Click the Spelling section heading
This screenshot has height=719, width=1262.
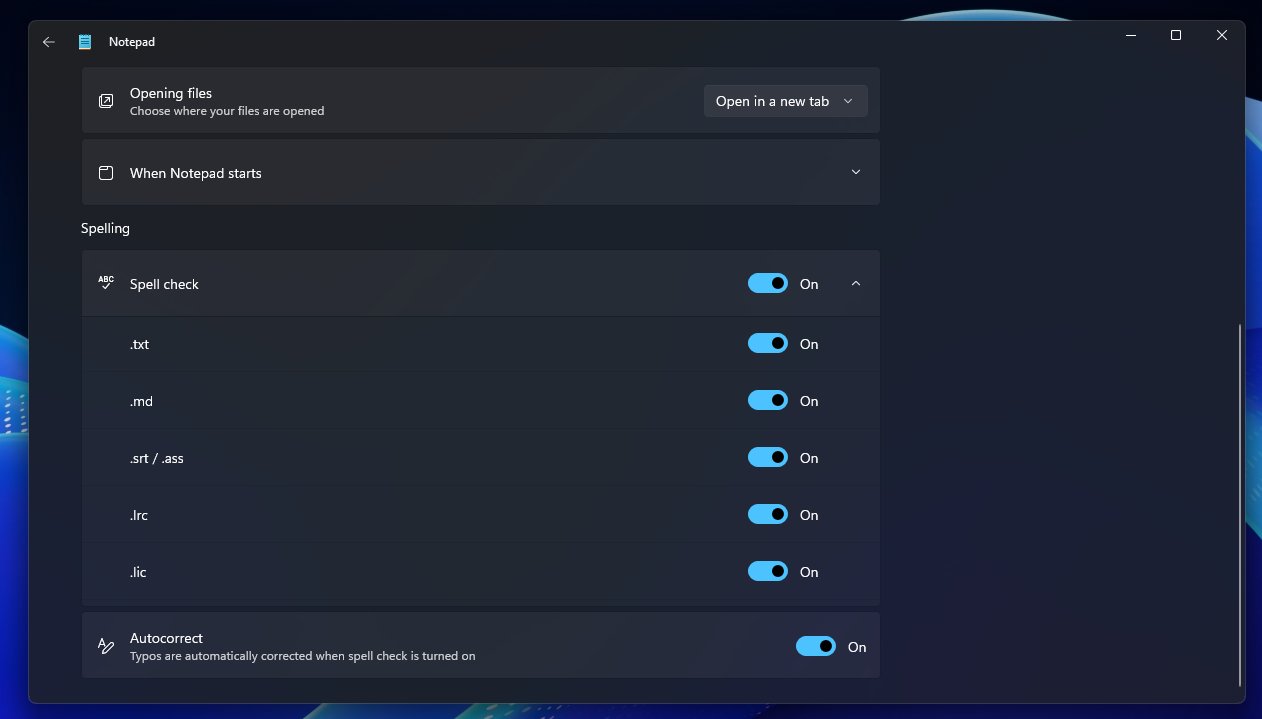point(105,228)
